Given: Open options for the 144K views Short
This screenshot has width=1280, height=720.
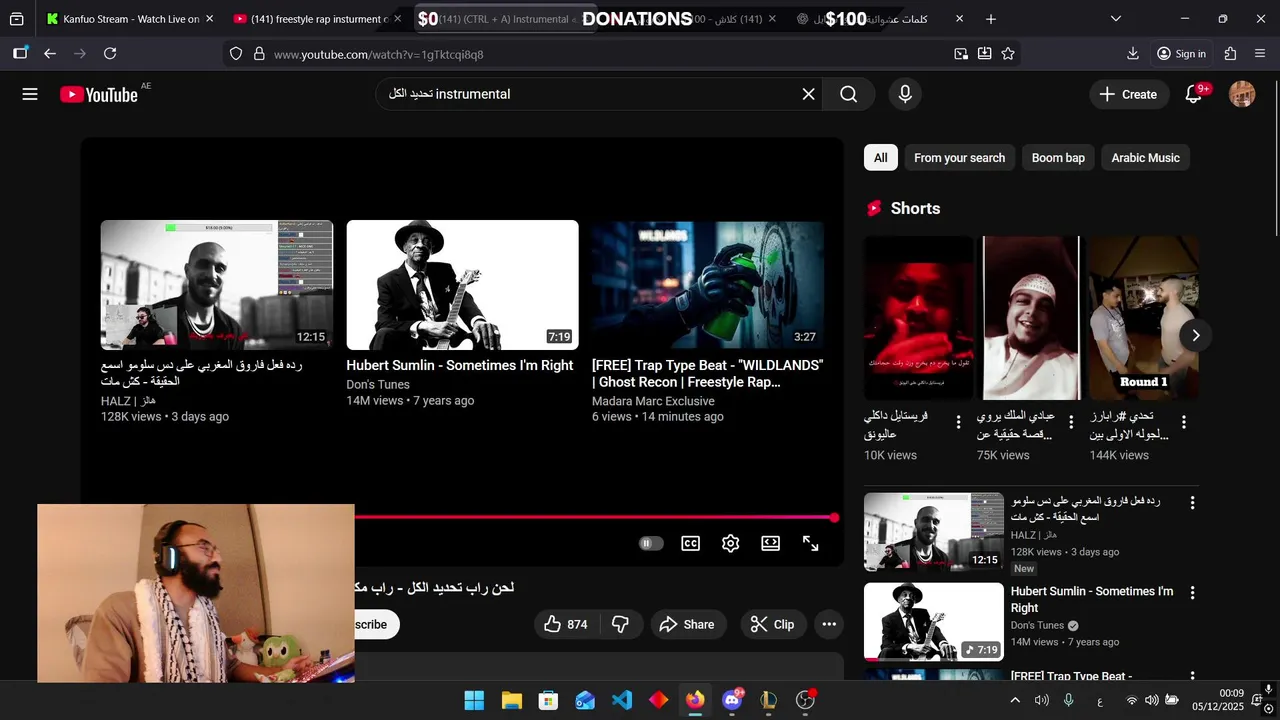Looking at the screenshot, I should point(1184,422).
